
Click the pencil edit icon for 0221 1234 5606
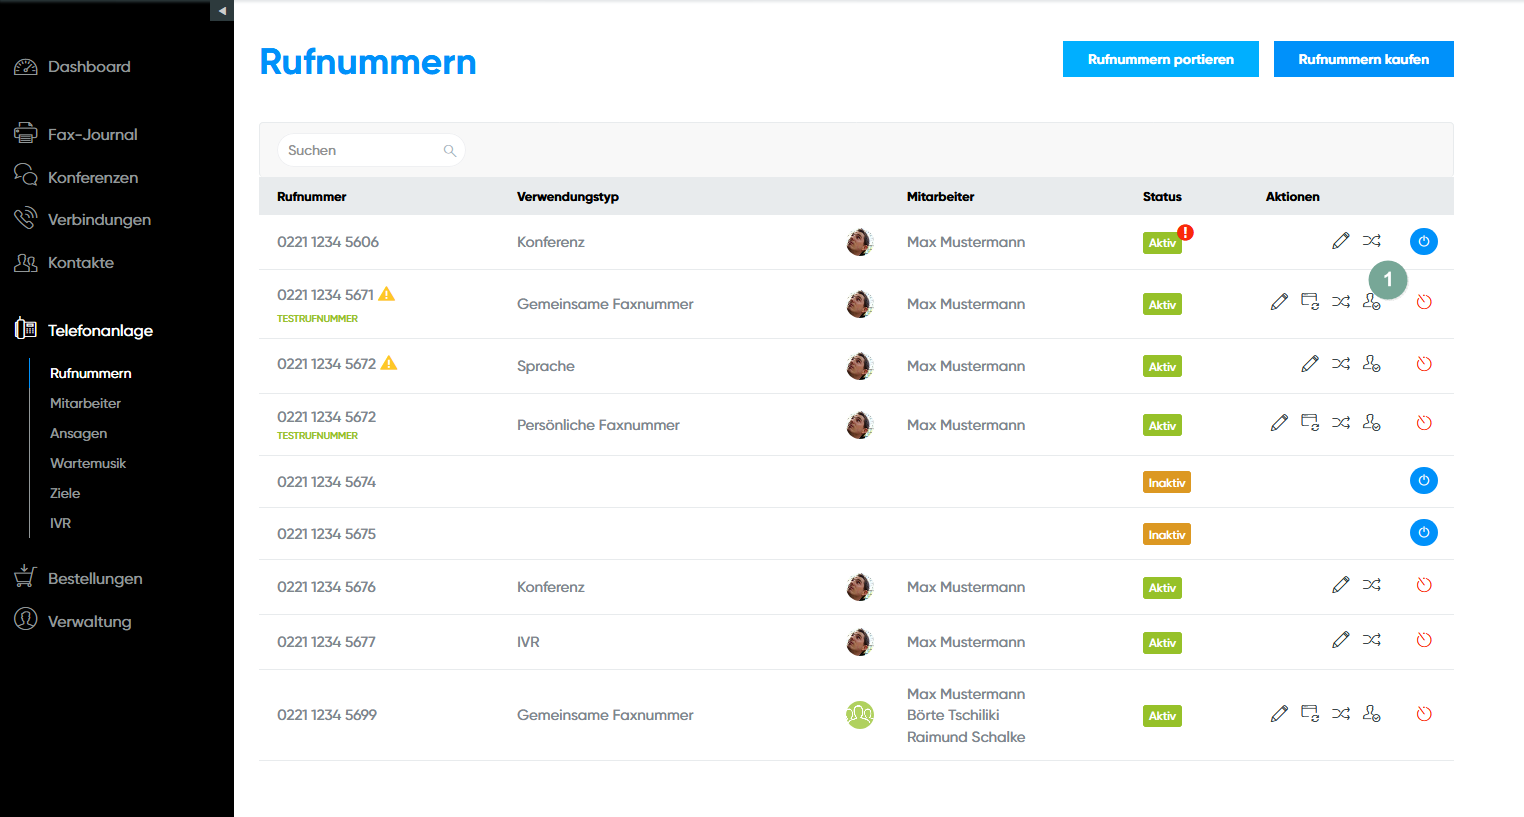[1340, 241]
